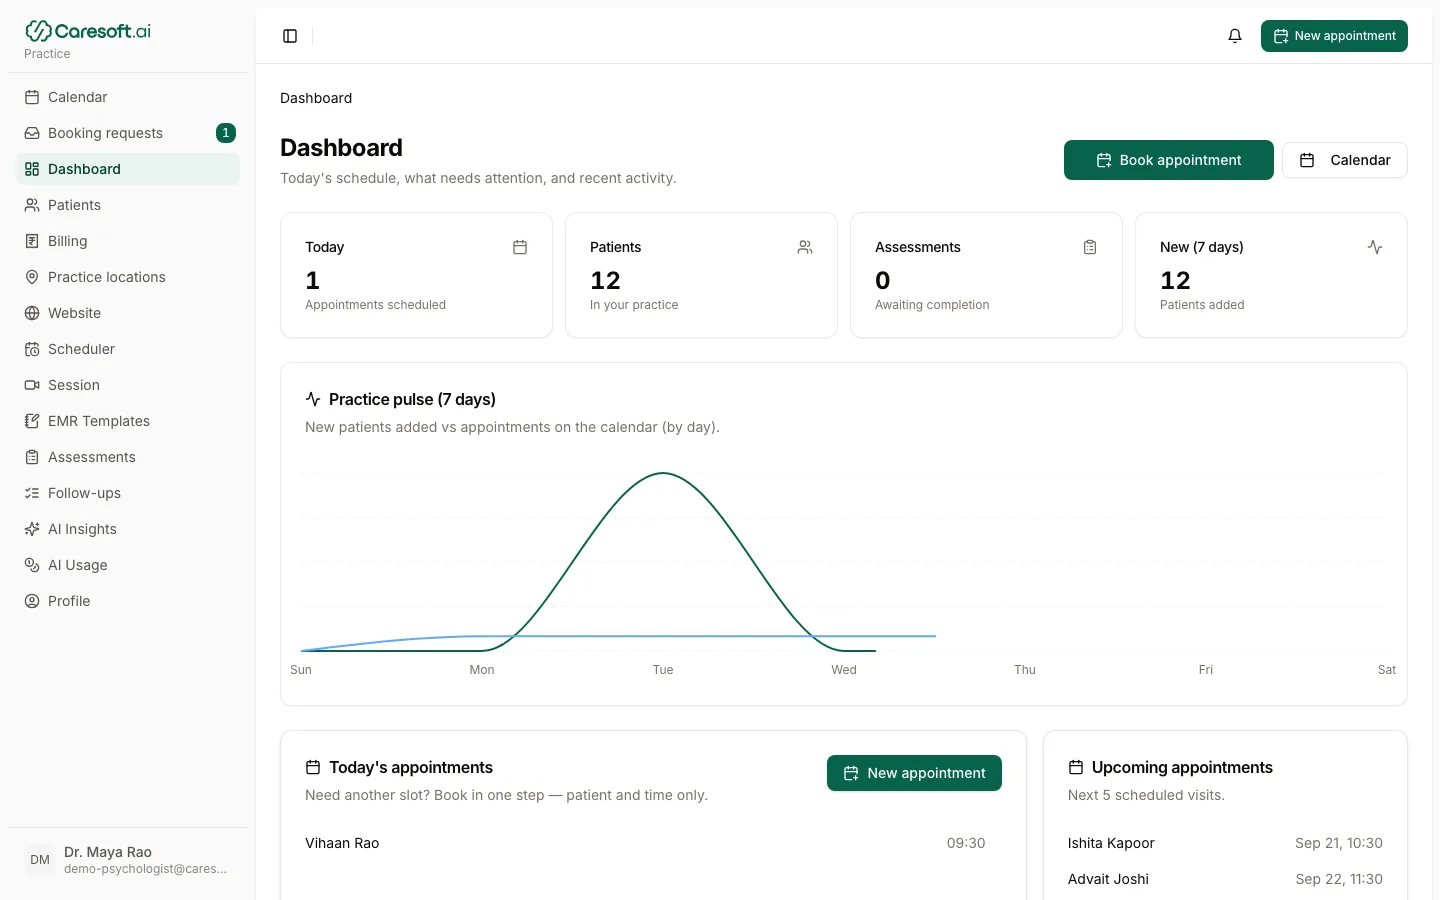
Task: Click the AI Insights sparkle icon
Action: [32, 529]
